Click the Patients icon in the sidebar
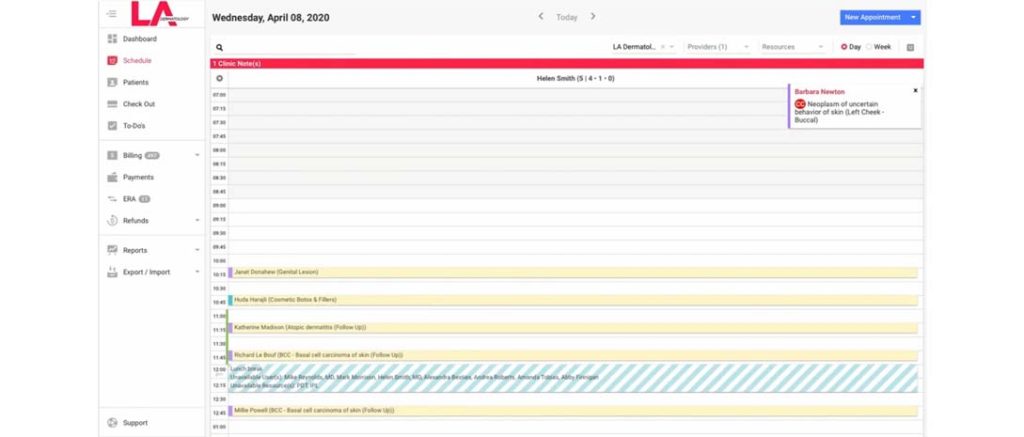 pos(113,82)
